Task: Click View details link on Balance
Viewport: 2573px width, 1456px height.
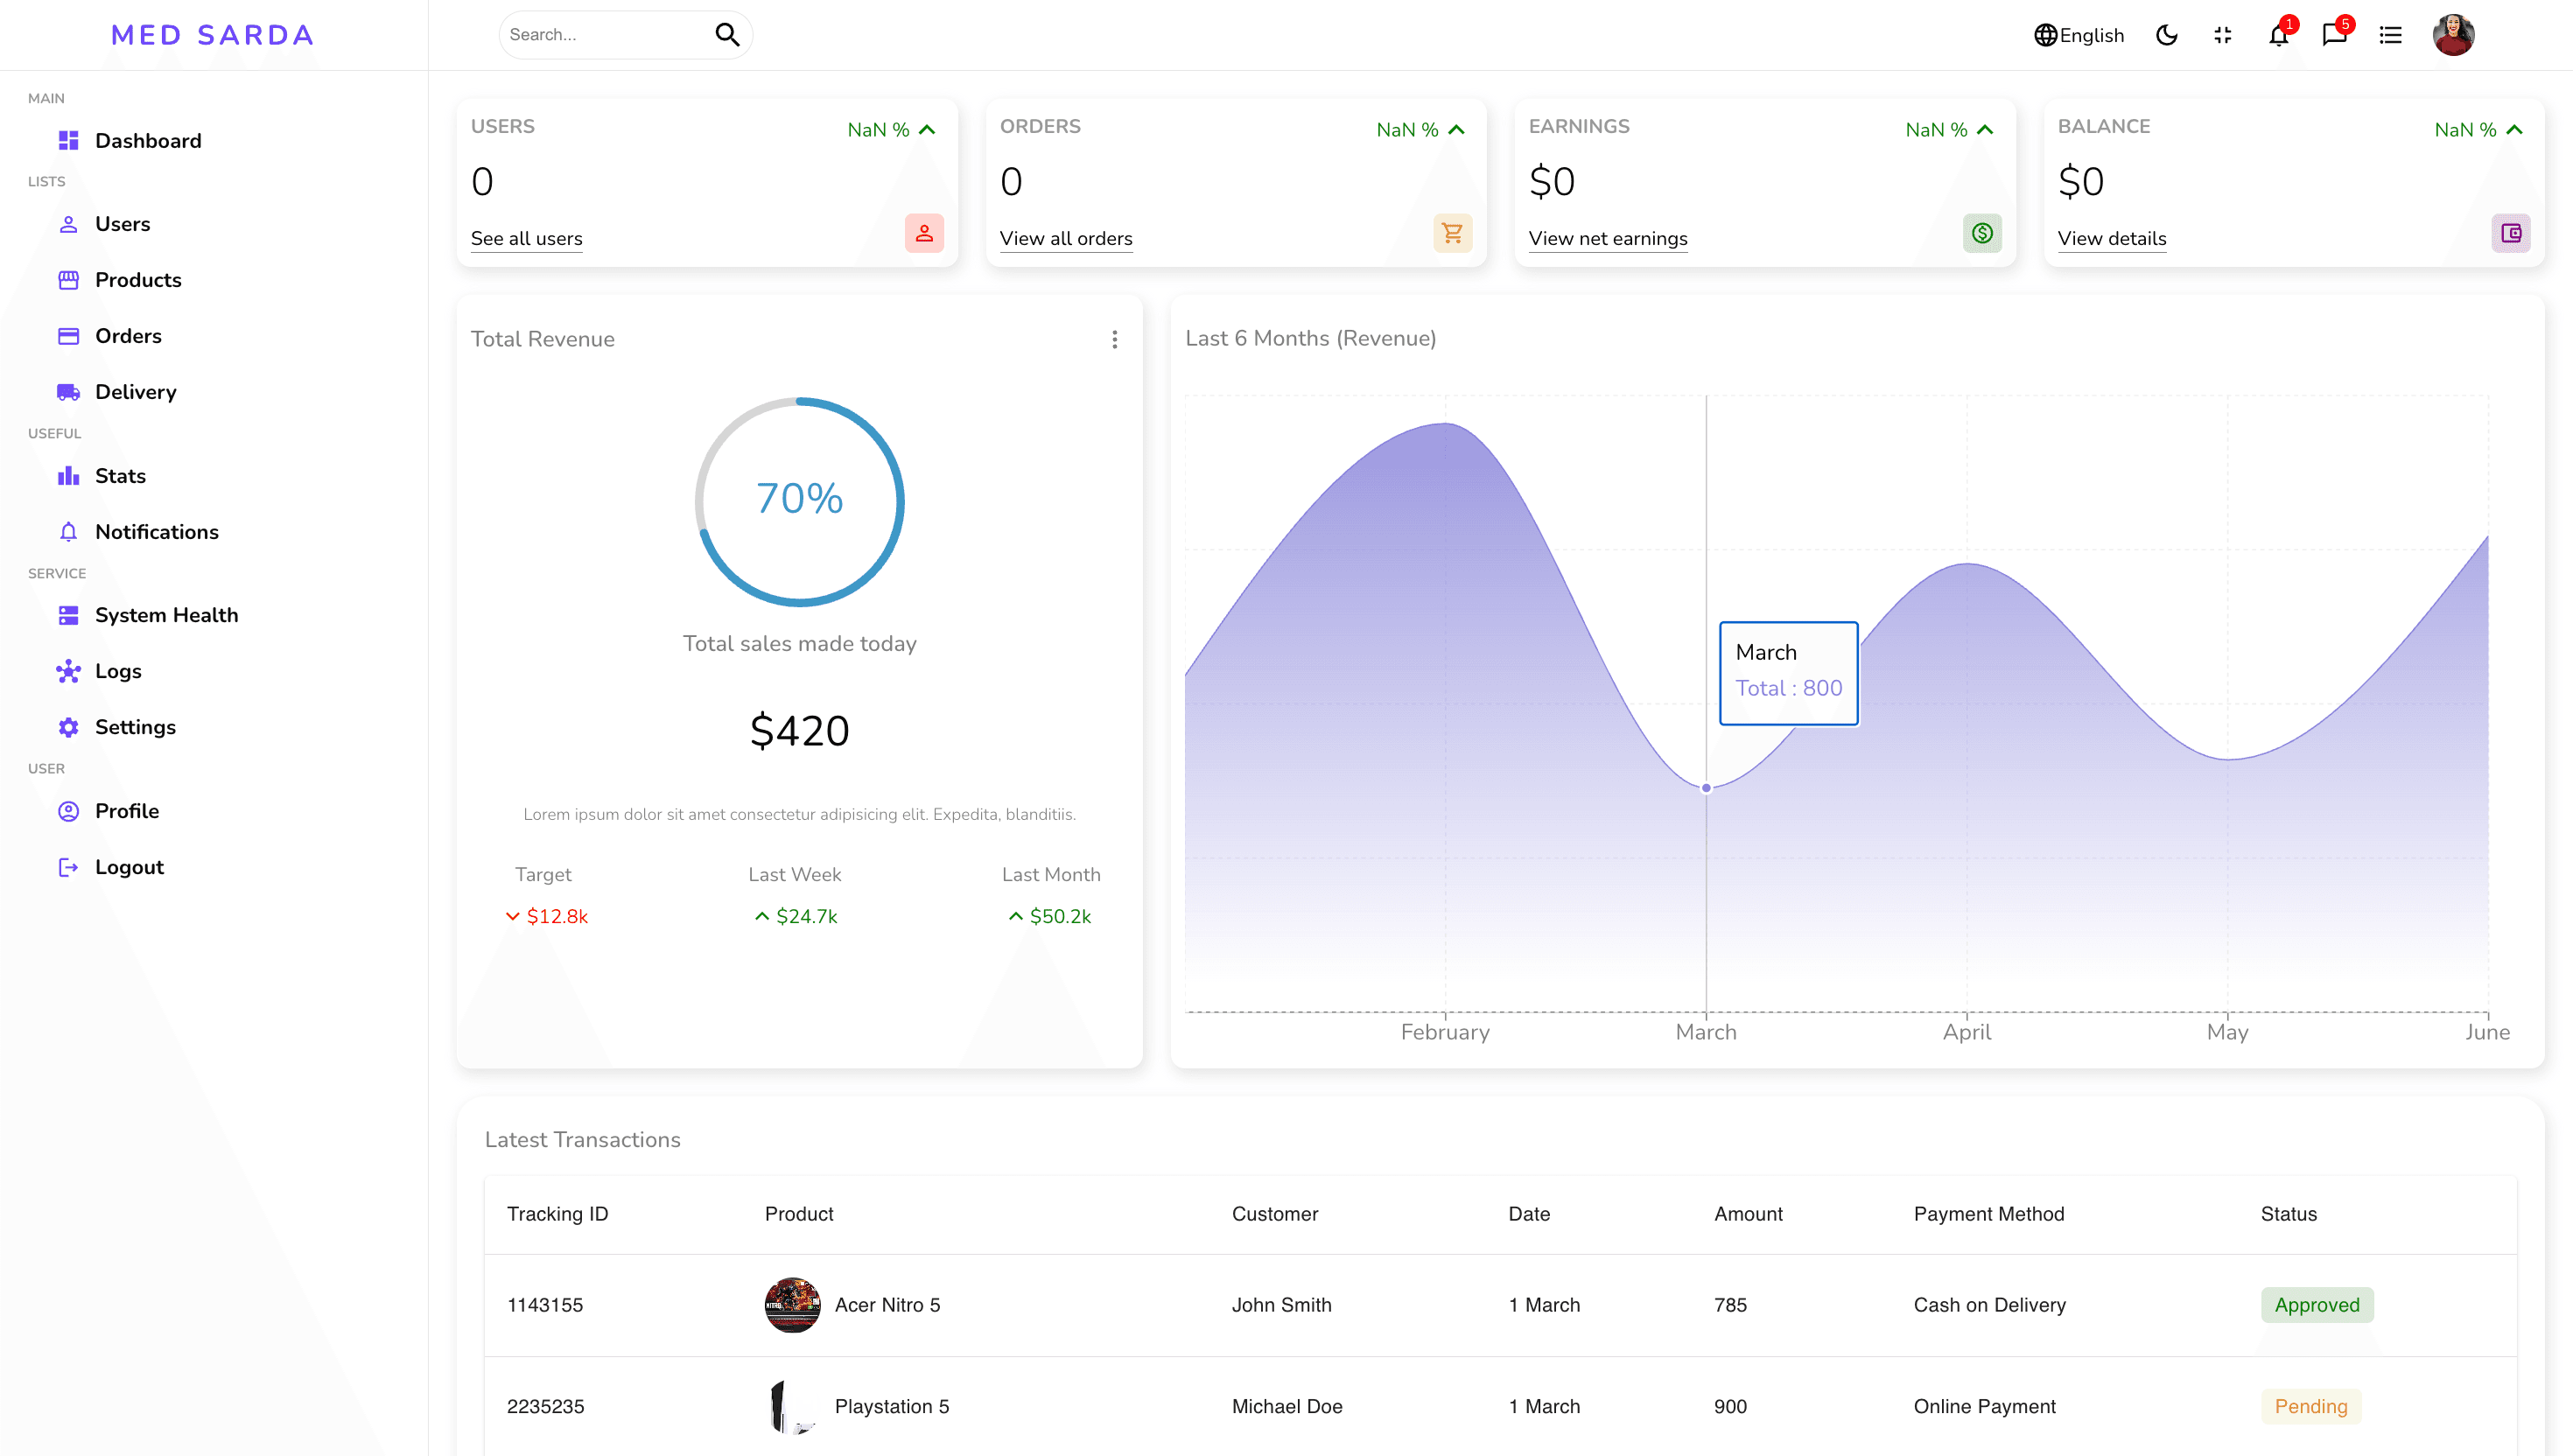Action: (2112, 238)
